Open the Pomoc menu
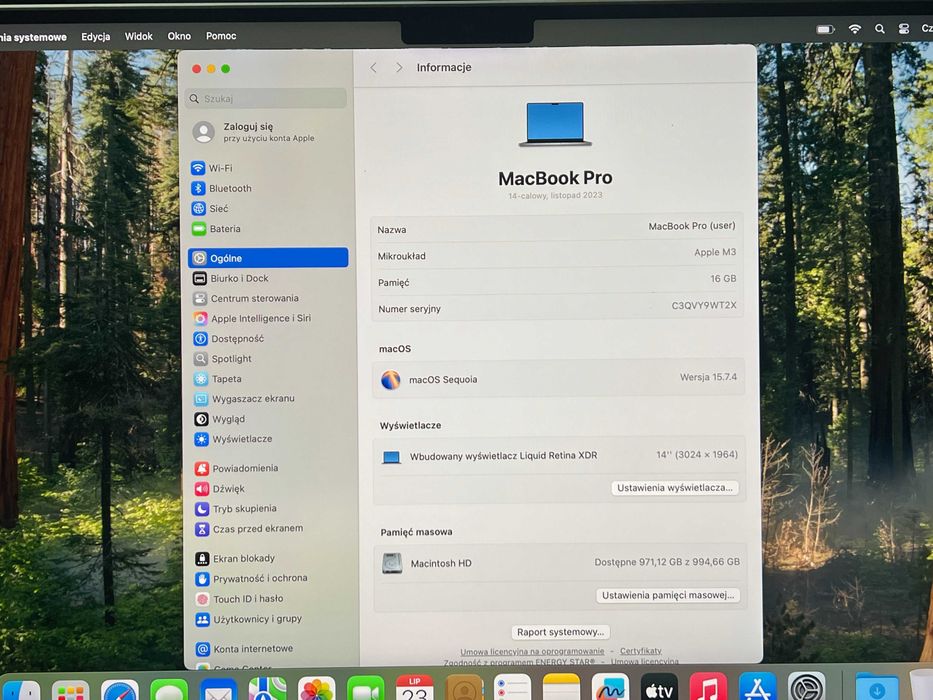933x700 pixels. click(221, 36)
